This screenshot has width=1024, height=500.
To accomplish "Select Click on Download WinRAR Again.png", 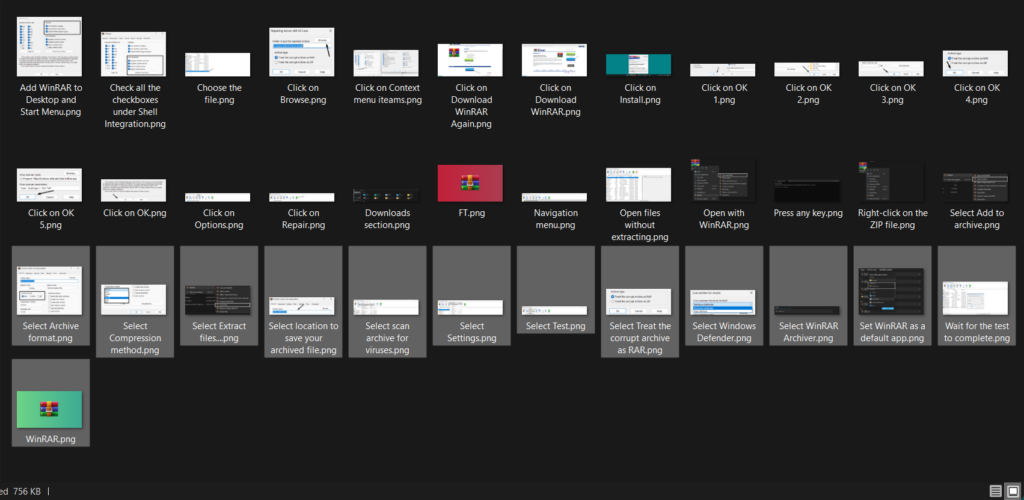I will click(470, 58).
